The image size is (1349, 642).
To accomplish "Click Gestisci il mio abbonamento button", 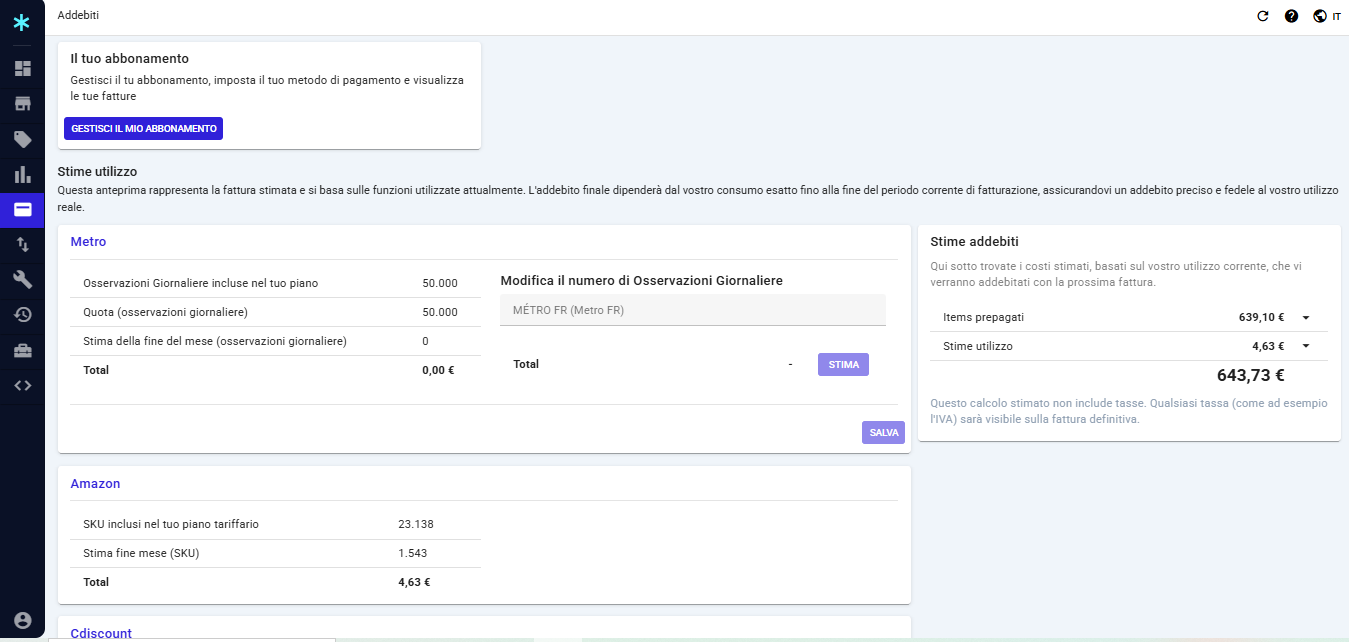I will point(144,129).
